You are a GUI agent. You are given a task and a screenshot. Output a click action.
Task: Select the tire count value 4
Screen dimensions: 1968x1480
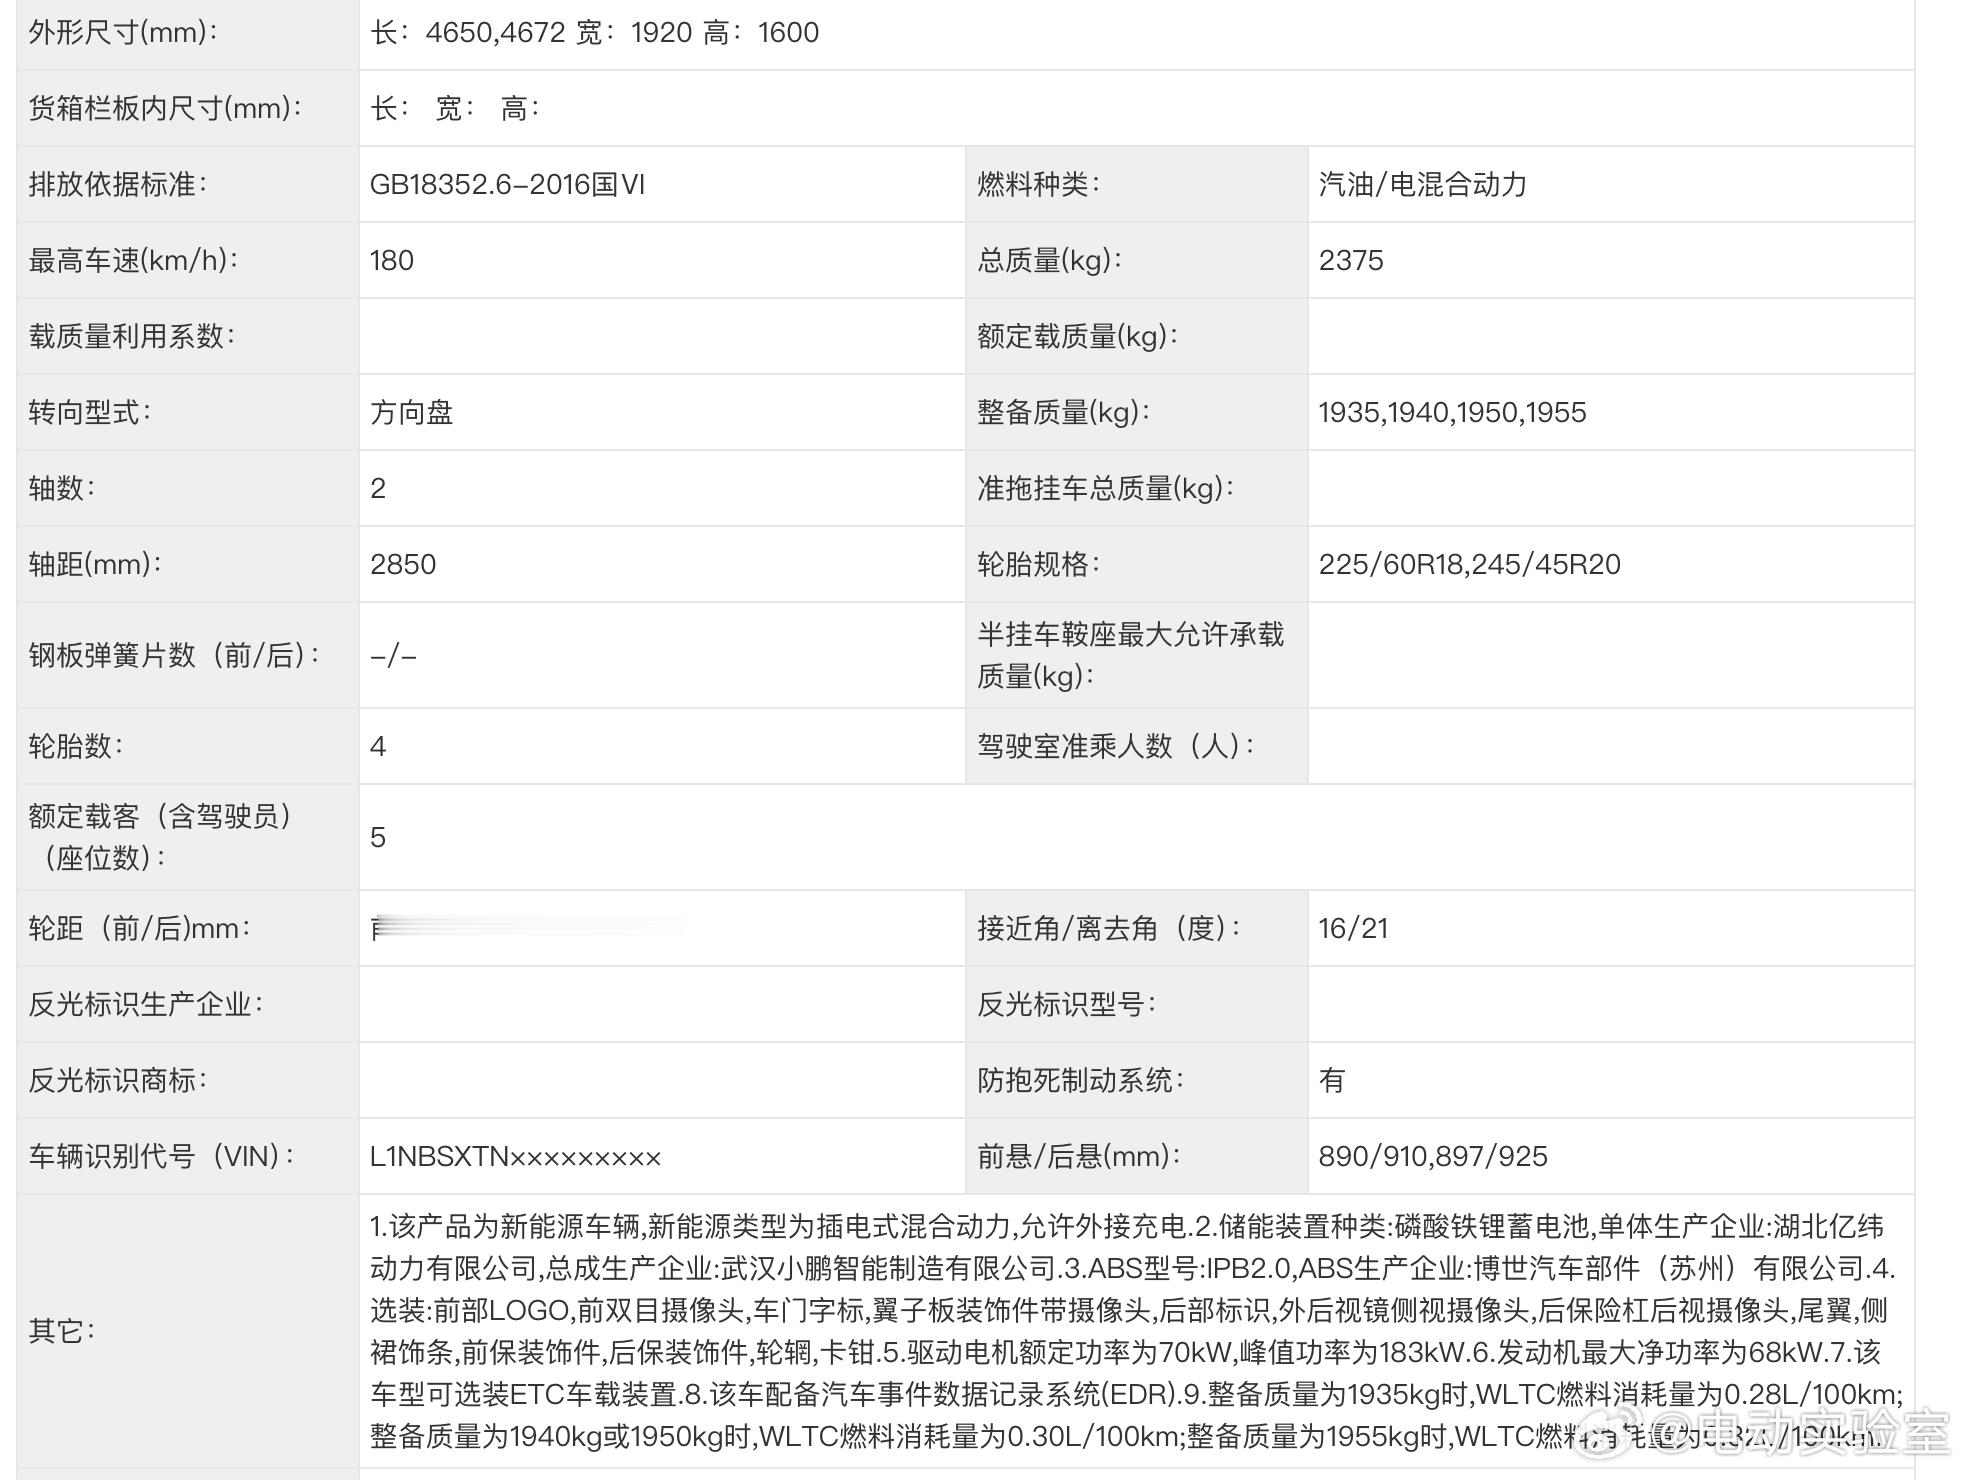point(378,746)
